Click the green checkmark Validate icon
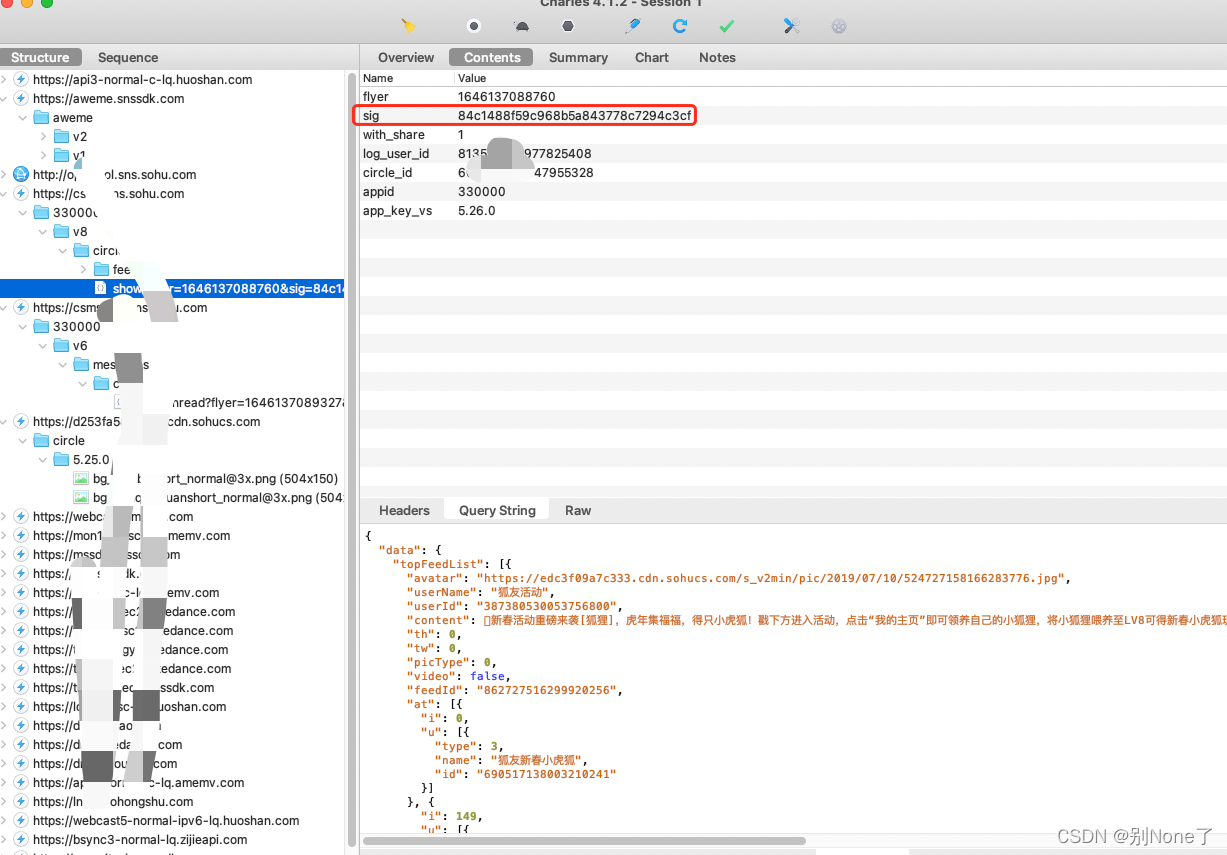 coord(727,26)
